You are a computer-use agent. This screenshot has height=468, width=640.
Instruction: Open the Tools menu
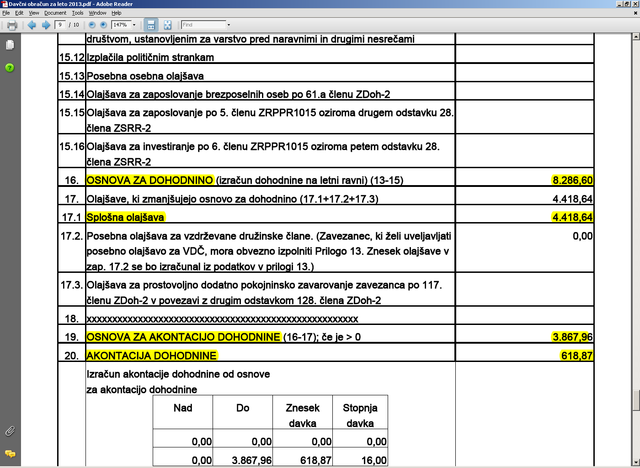point(78,13)
